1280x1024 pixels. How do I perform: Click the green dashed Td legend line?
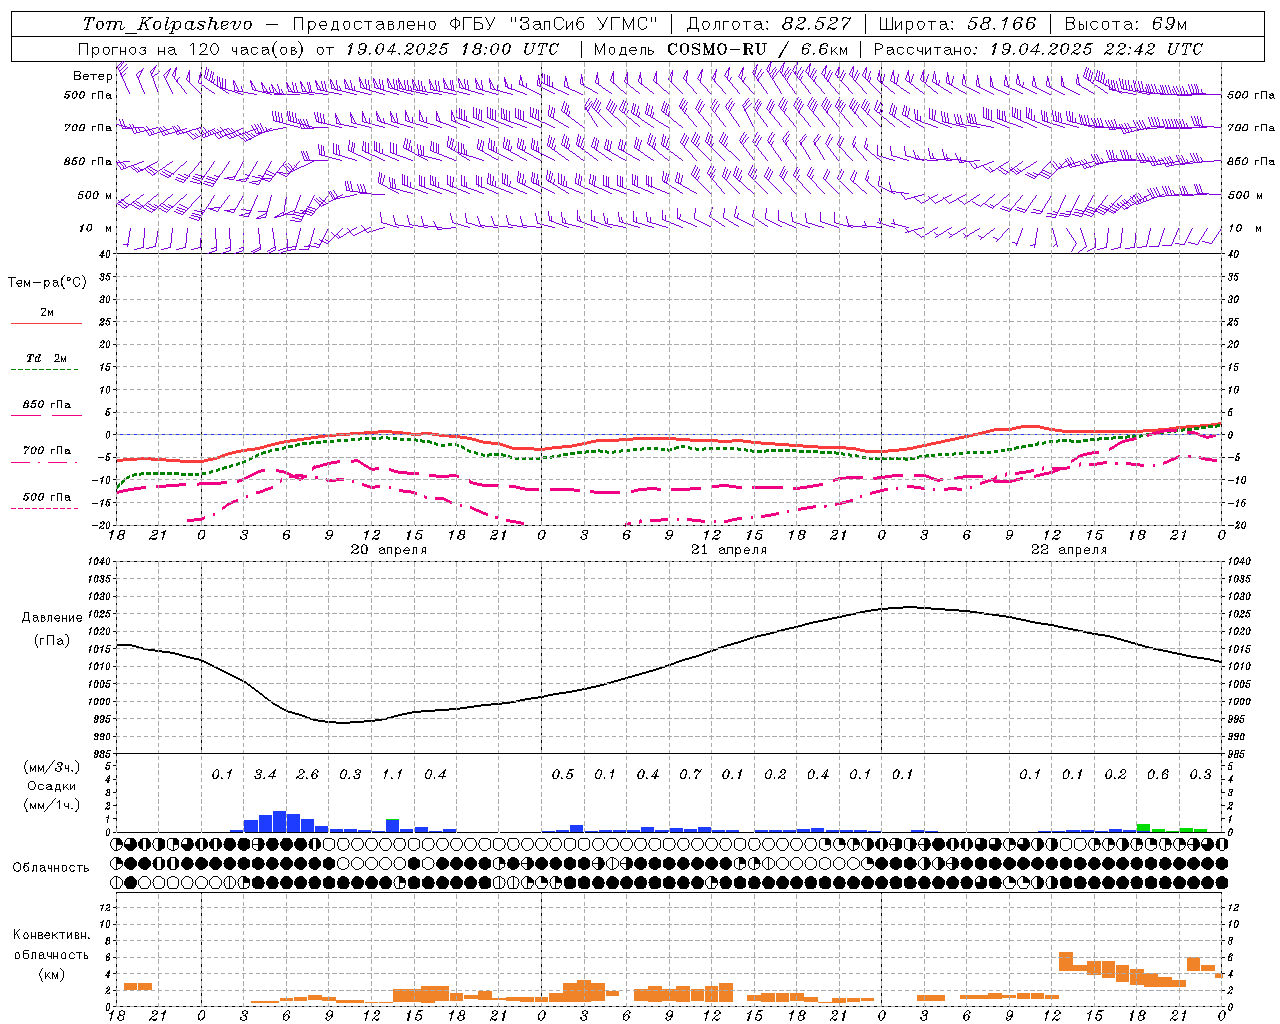pyautogui.click(x=44, y=370)
